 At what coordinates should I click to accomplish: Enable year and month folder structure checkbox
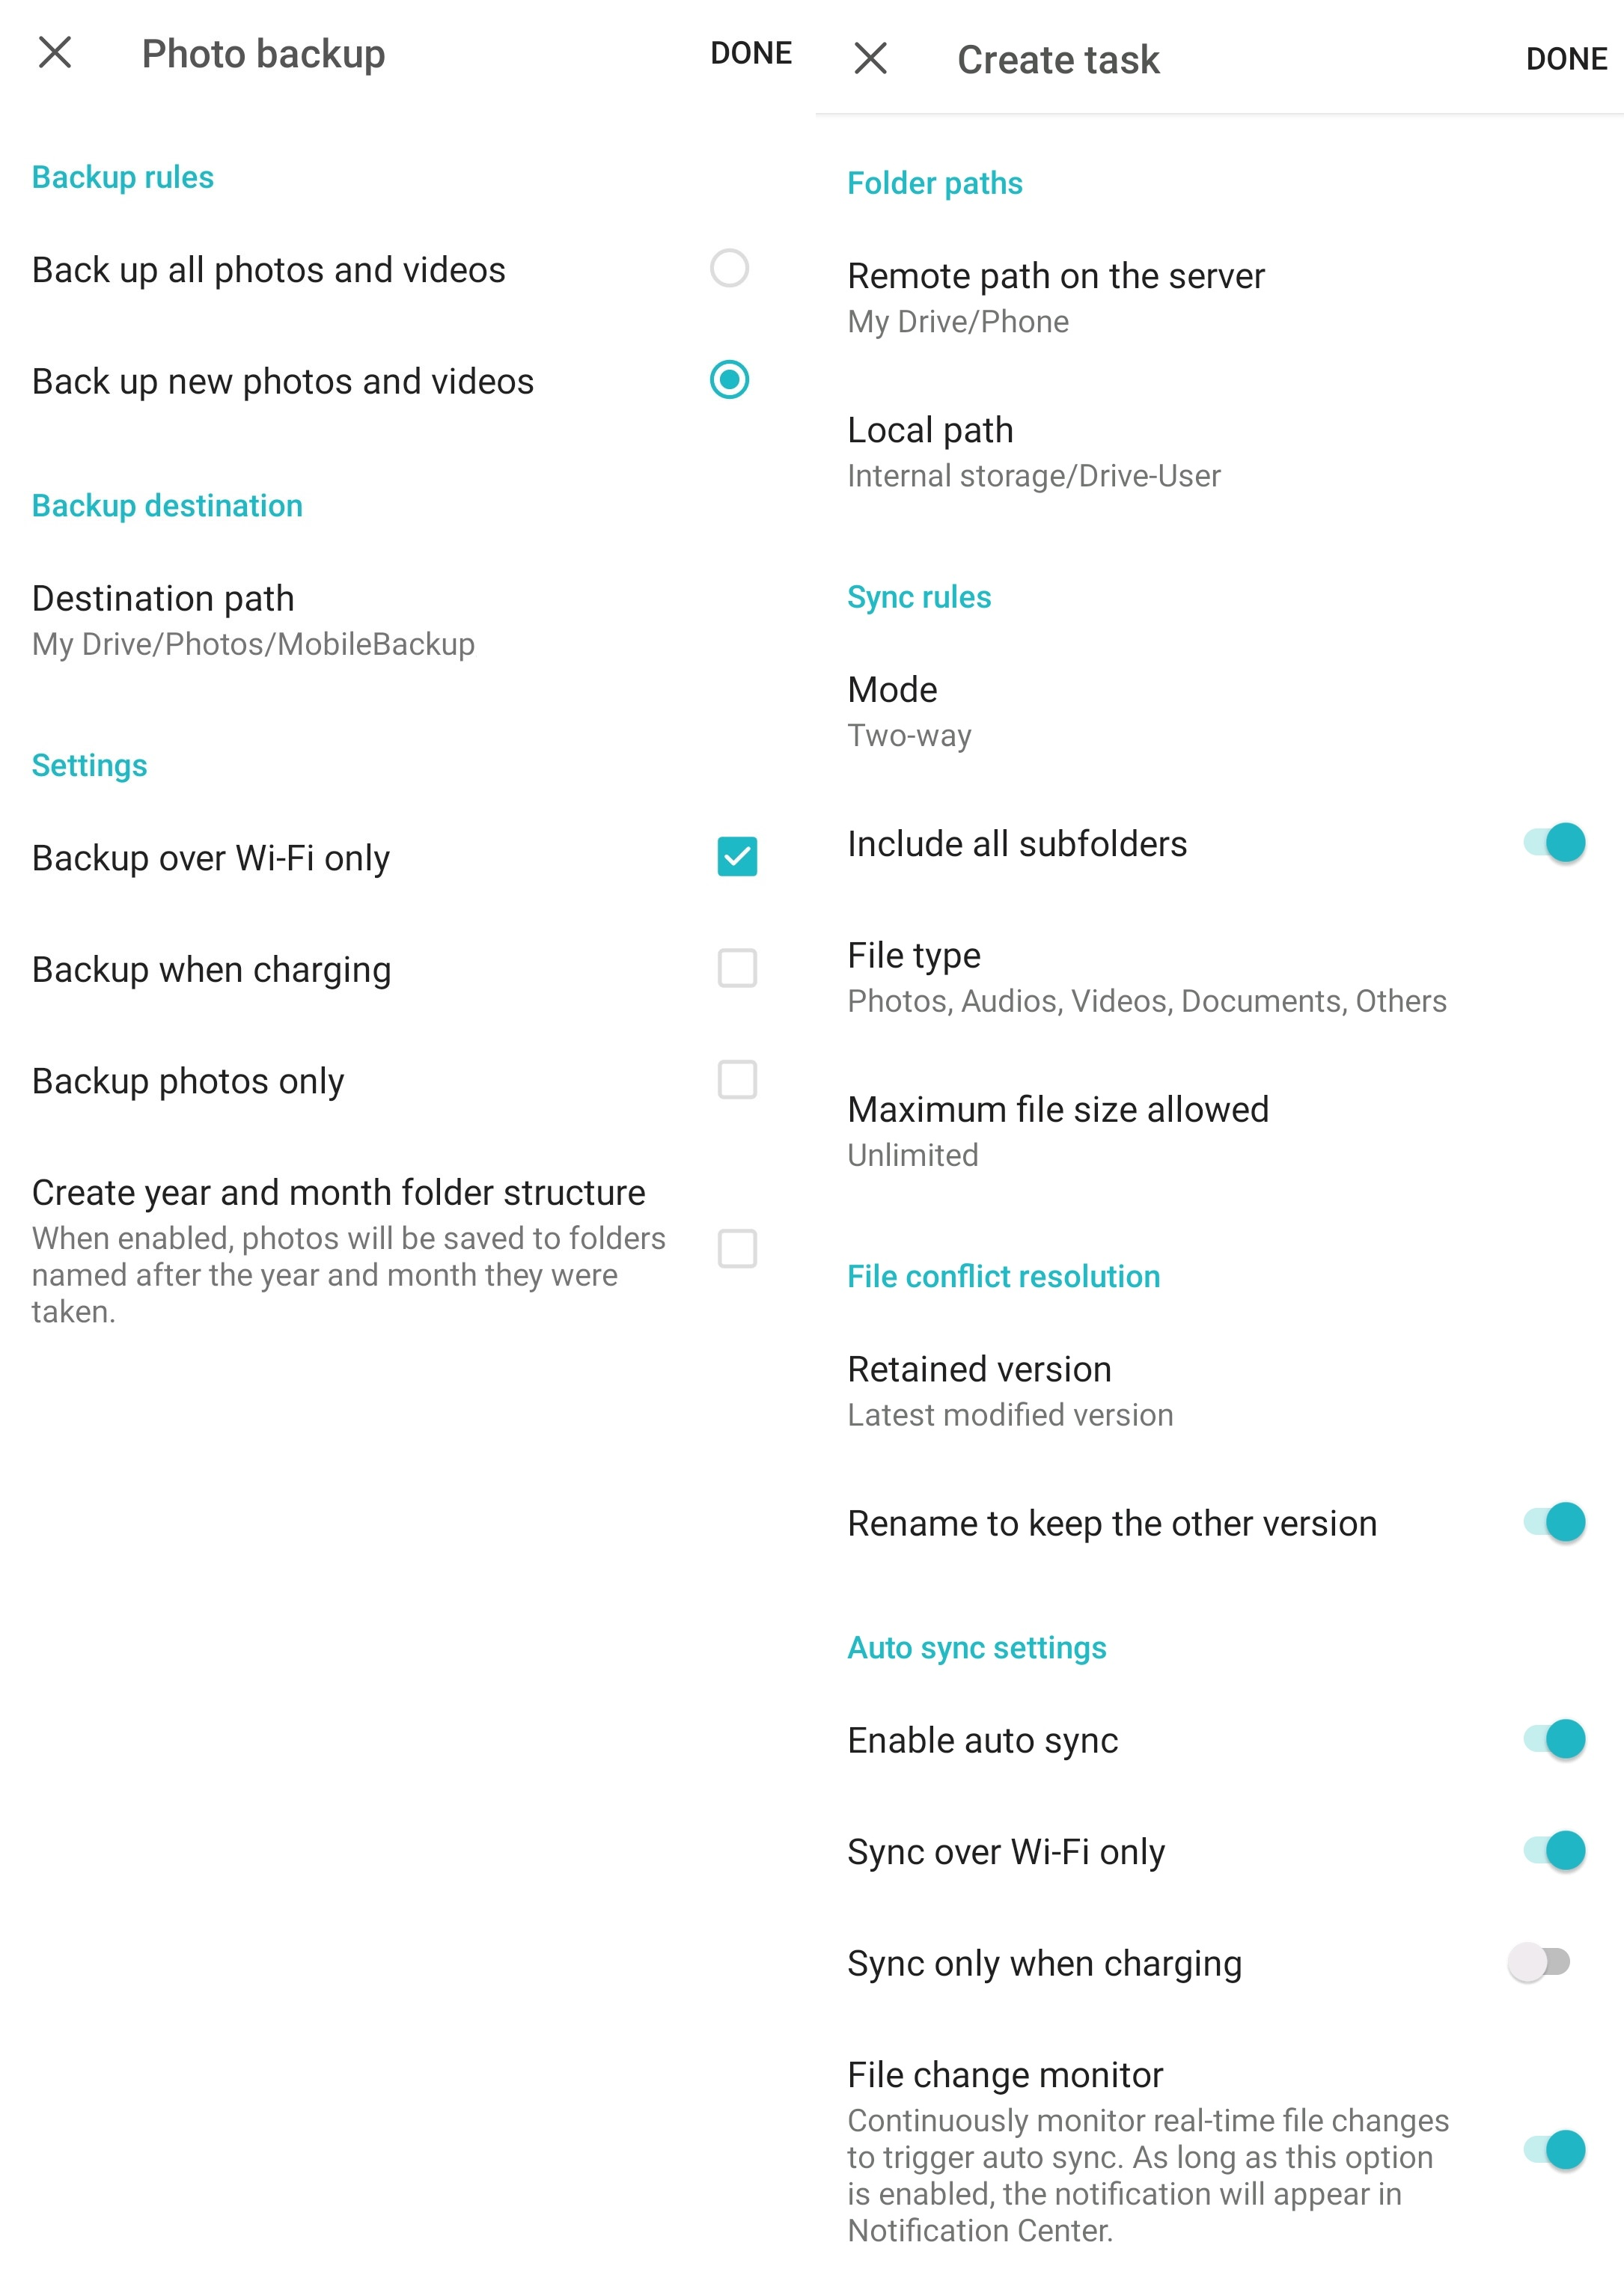coord(737,1249)
